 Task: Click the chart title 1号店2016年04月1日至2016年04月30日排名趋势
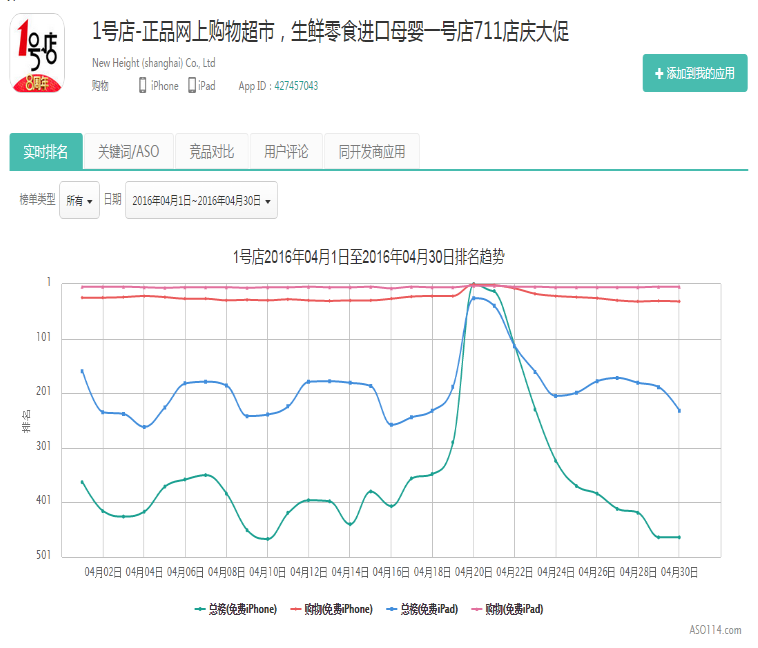[369, 257]
